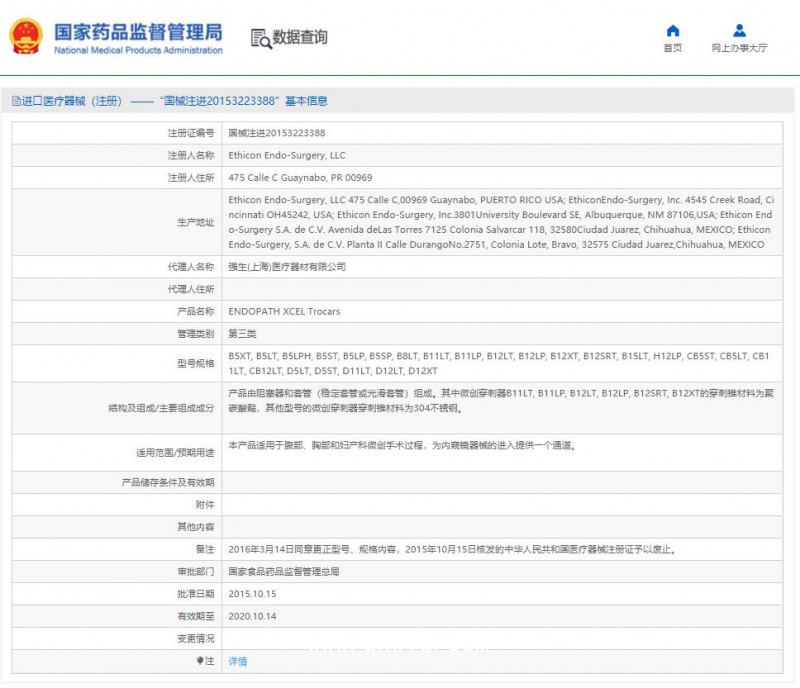Click the 数据查询 heading text

pyautogui.click(x=300, y=38)
